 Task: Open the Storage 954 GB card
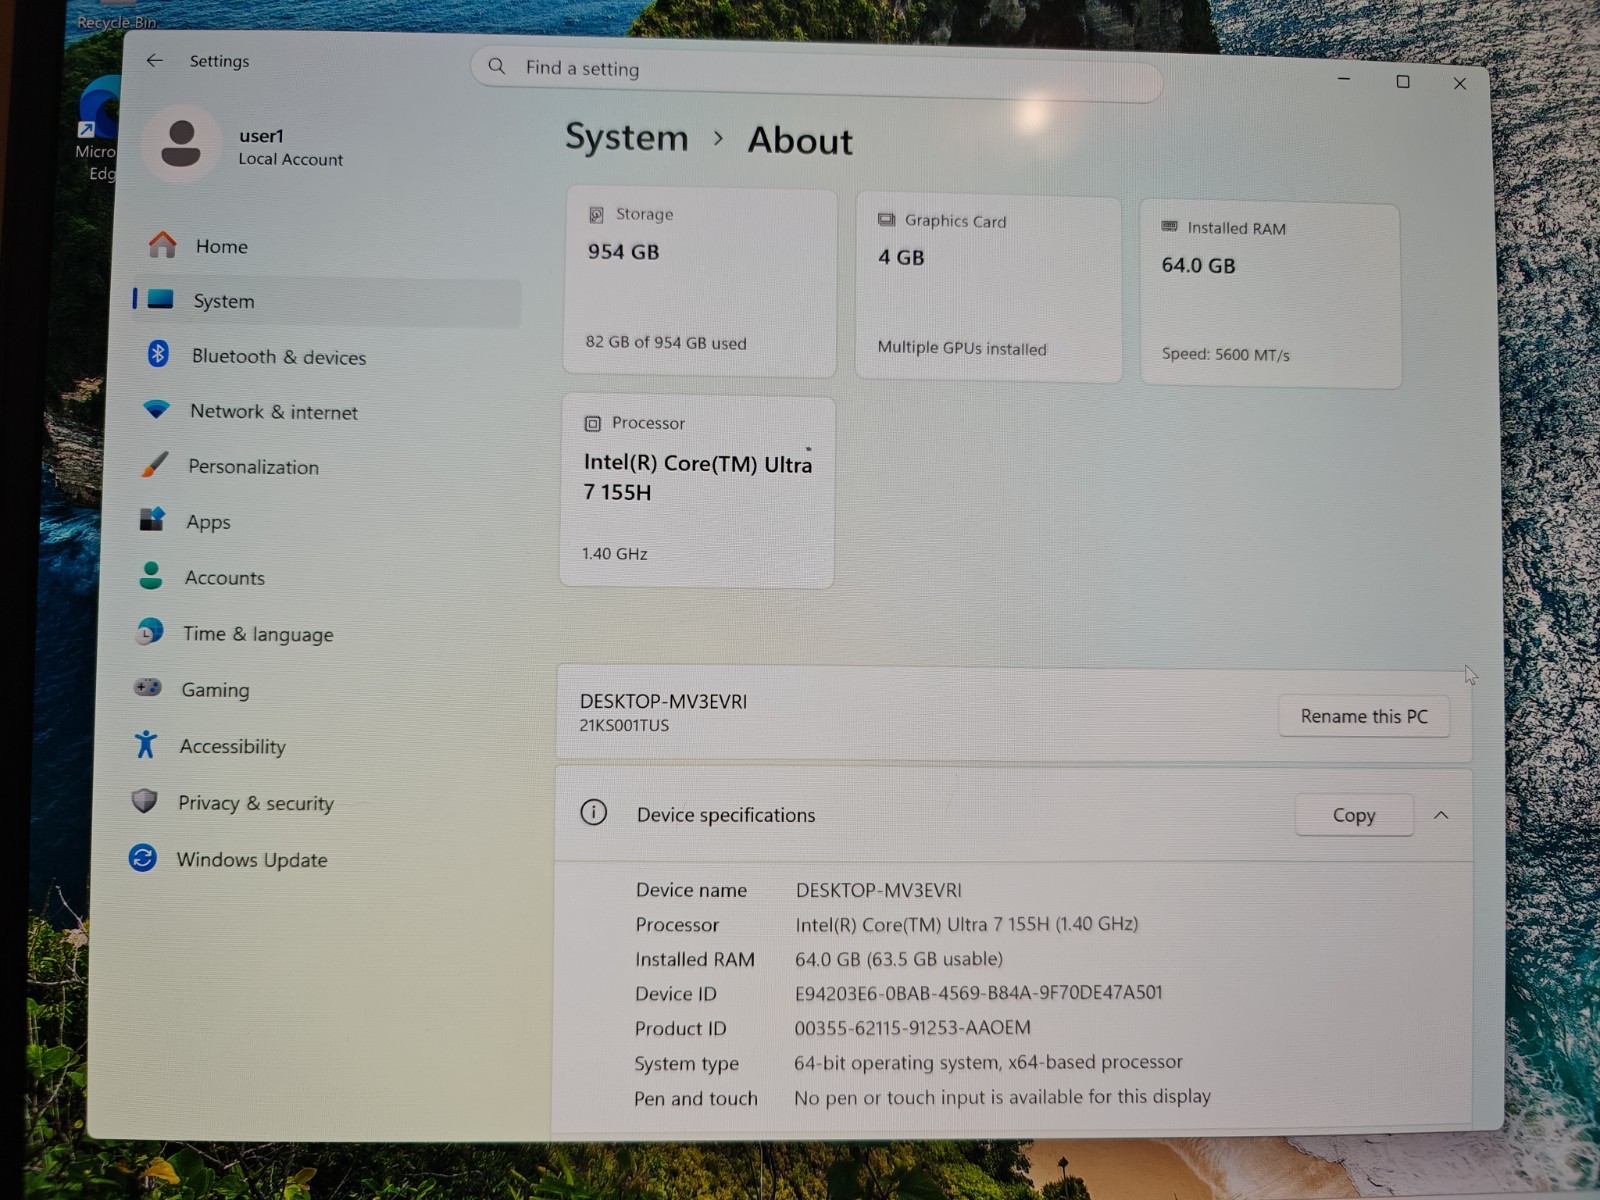point(701,282)
